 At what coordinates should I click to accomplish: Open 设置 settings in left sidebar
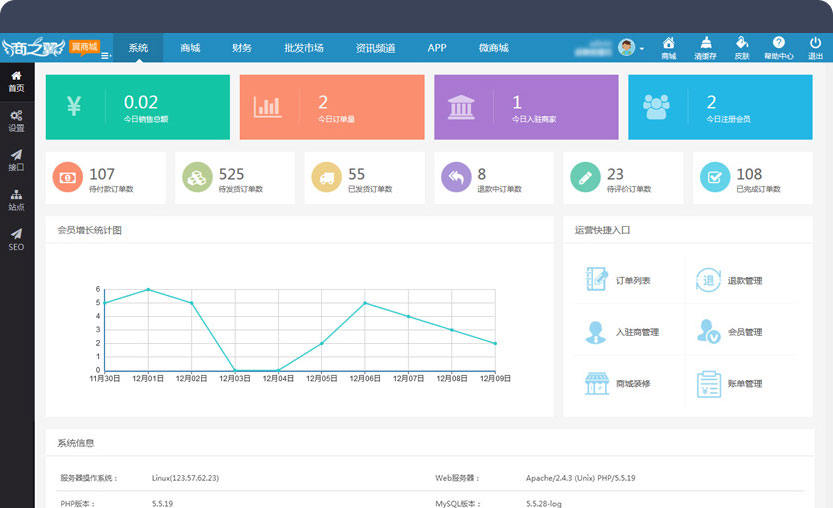[x=16, y=121]
